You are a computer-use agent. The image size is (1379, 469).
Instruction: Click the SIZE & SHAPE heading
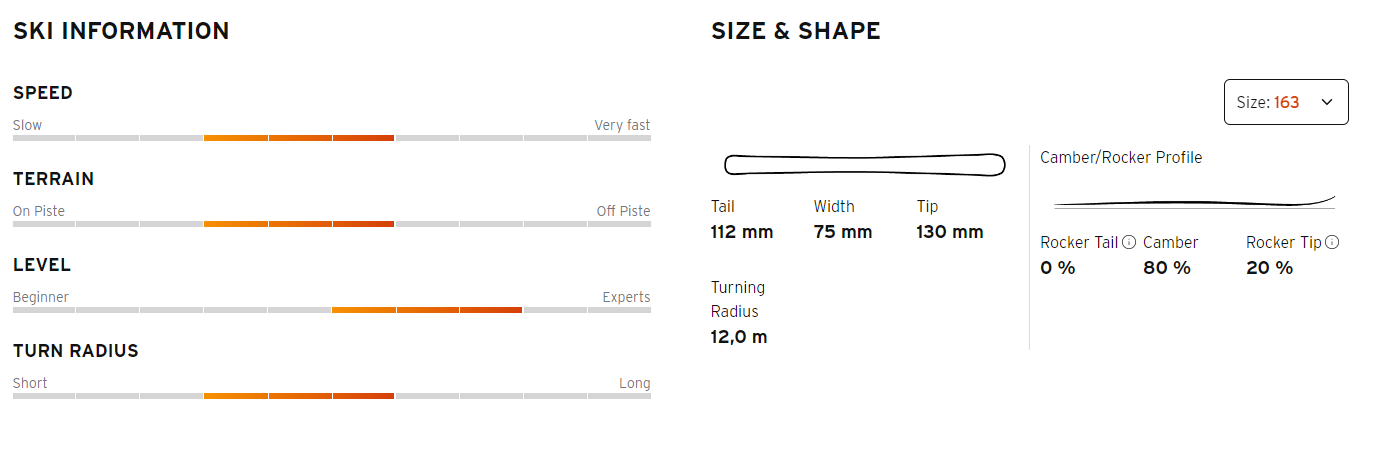tap(796, 31)
